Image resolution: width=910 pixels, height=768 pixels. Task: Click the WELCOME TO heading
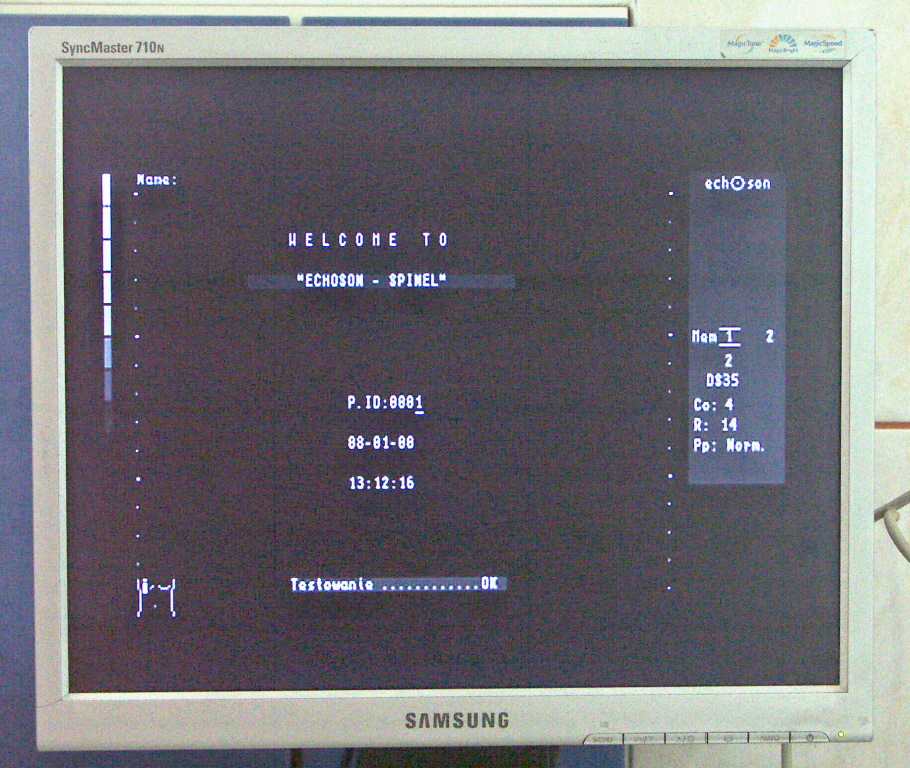pyautogui.click(x=369, y=240)
